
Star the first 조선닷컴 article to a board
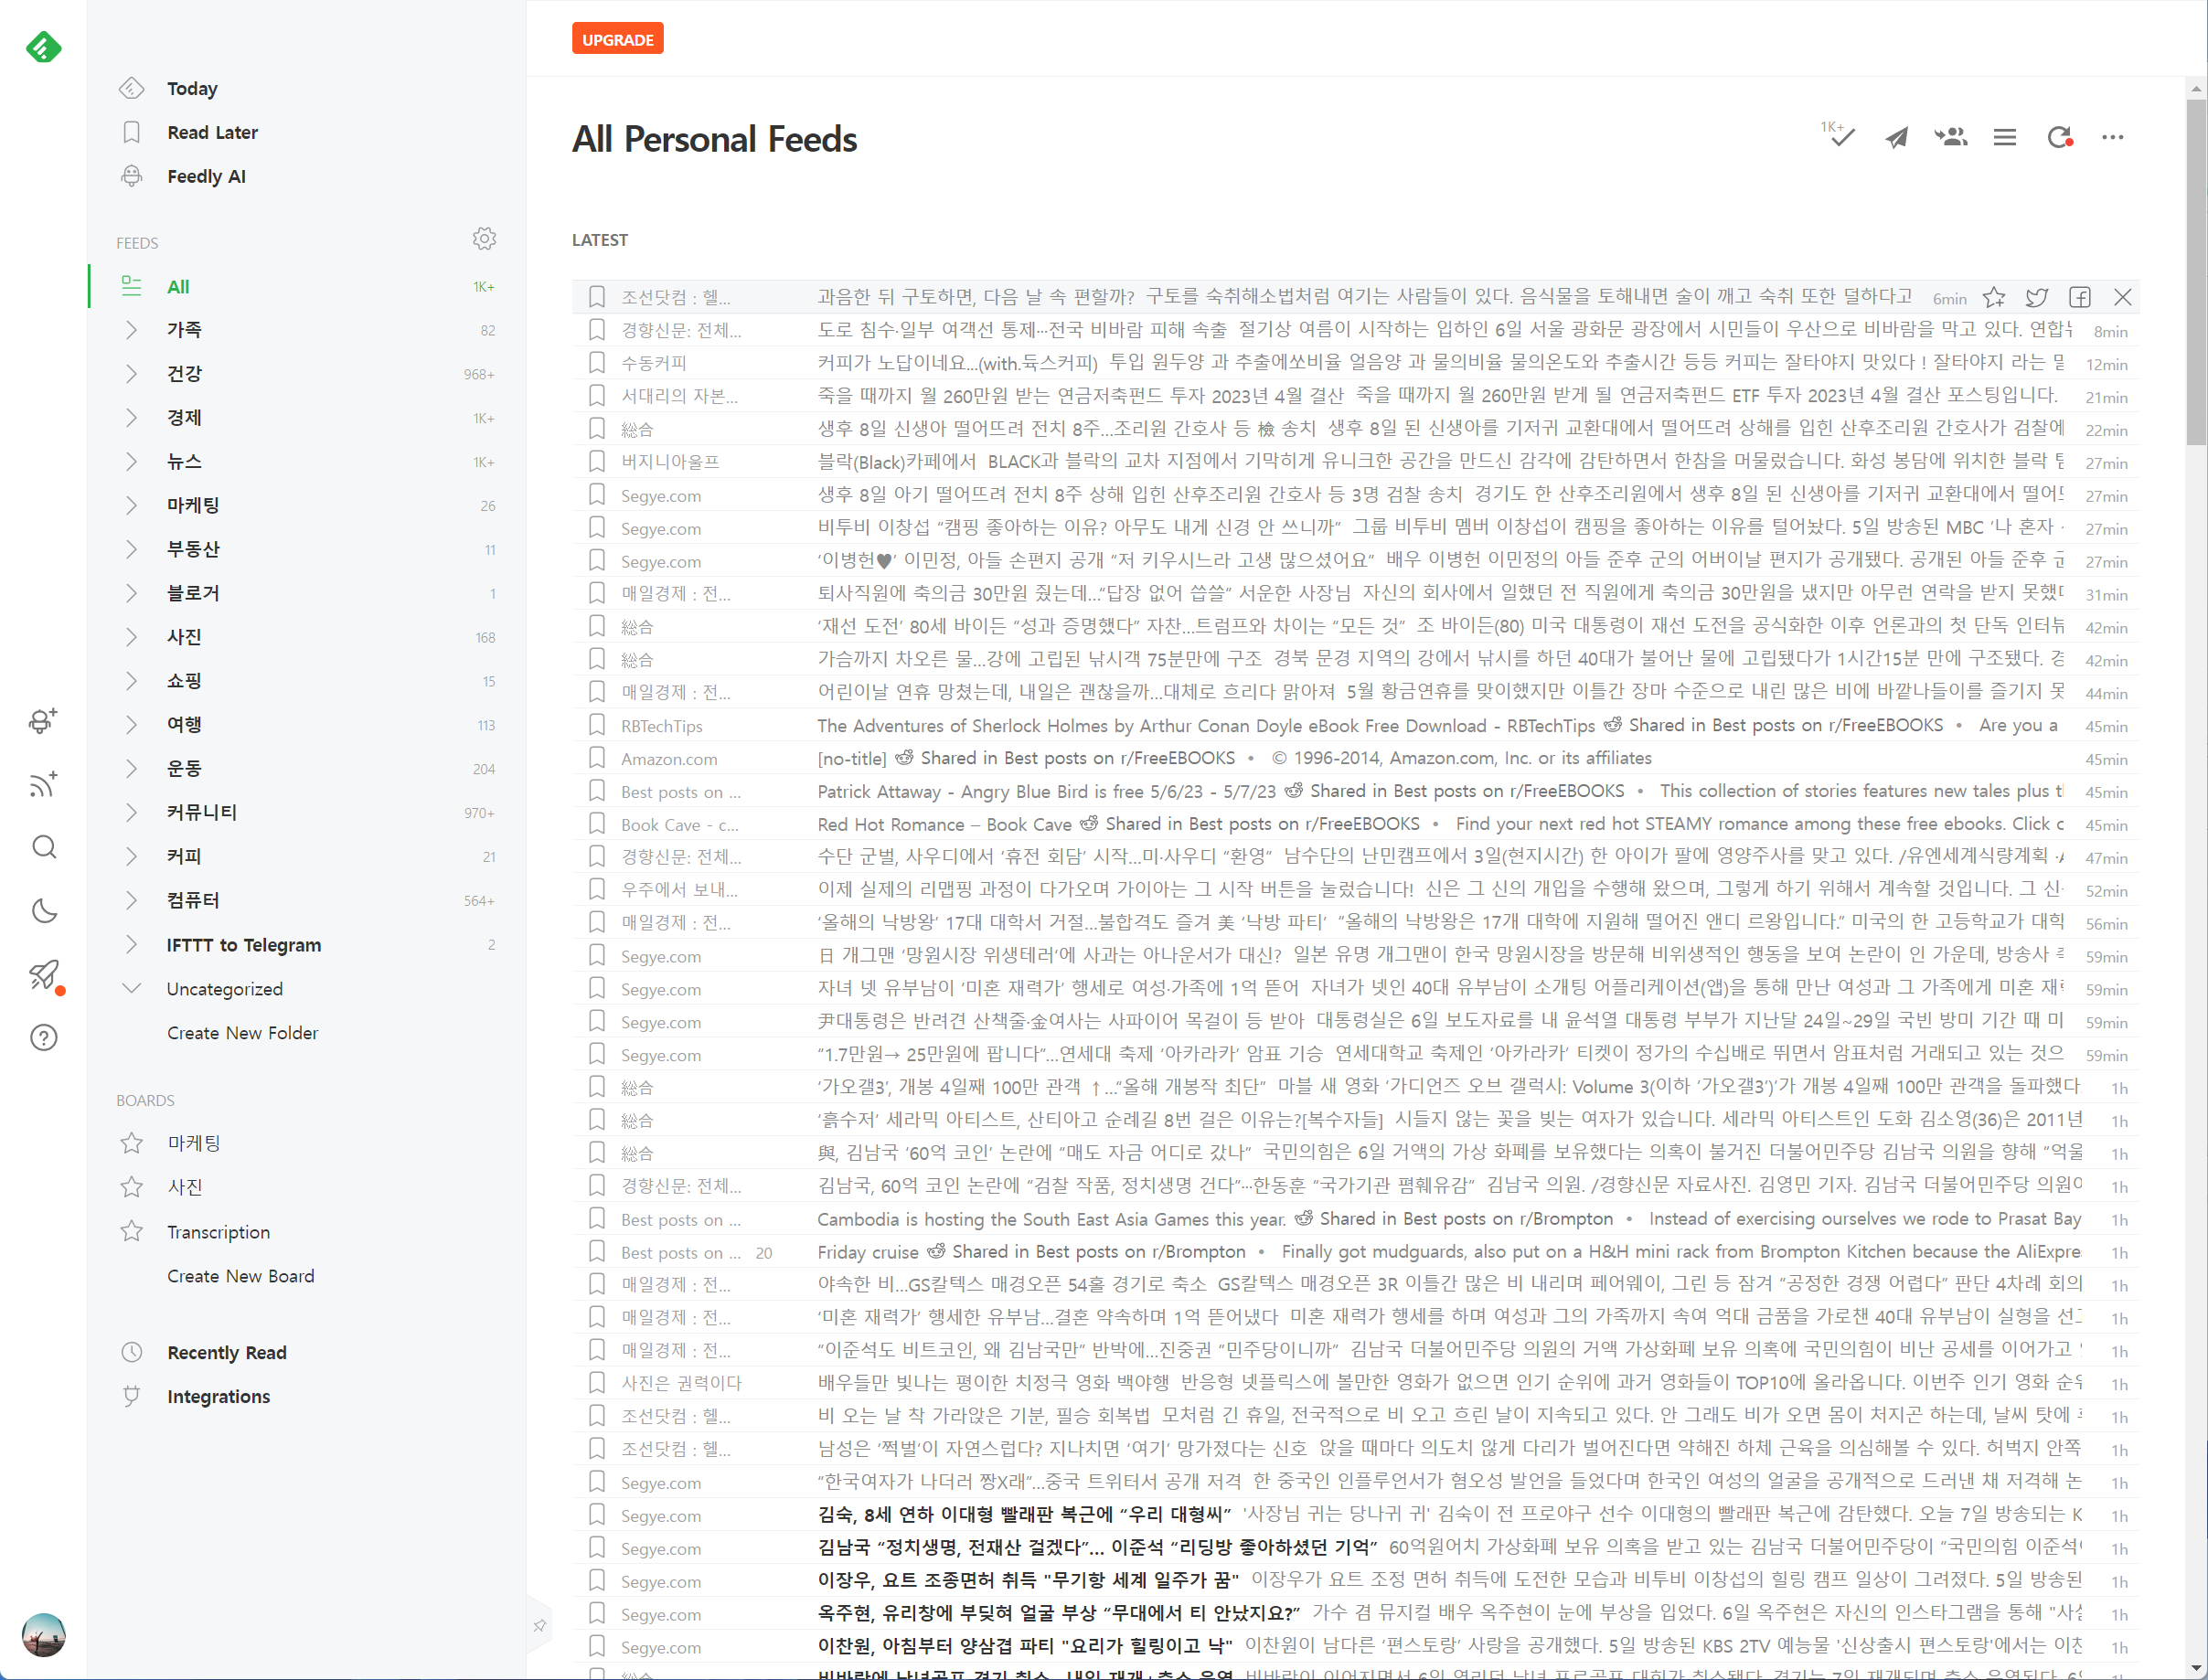click(x=1994, y=297)
